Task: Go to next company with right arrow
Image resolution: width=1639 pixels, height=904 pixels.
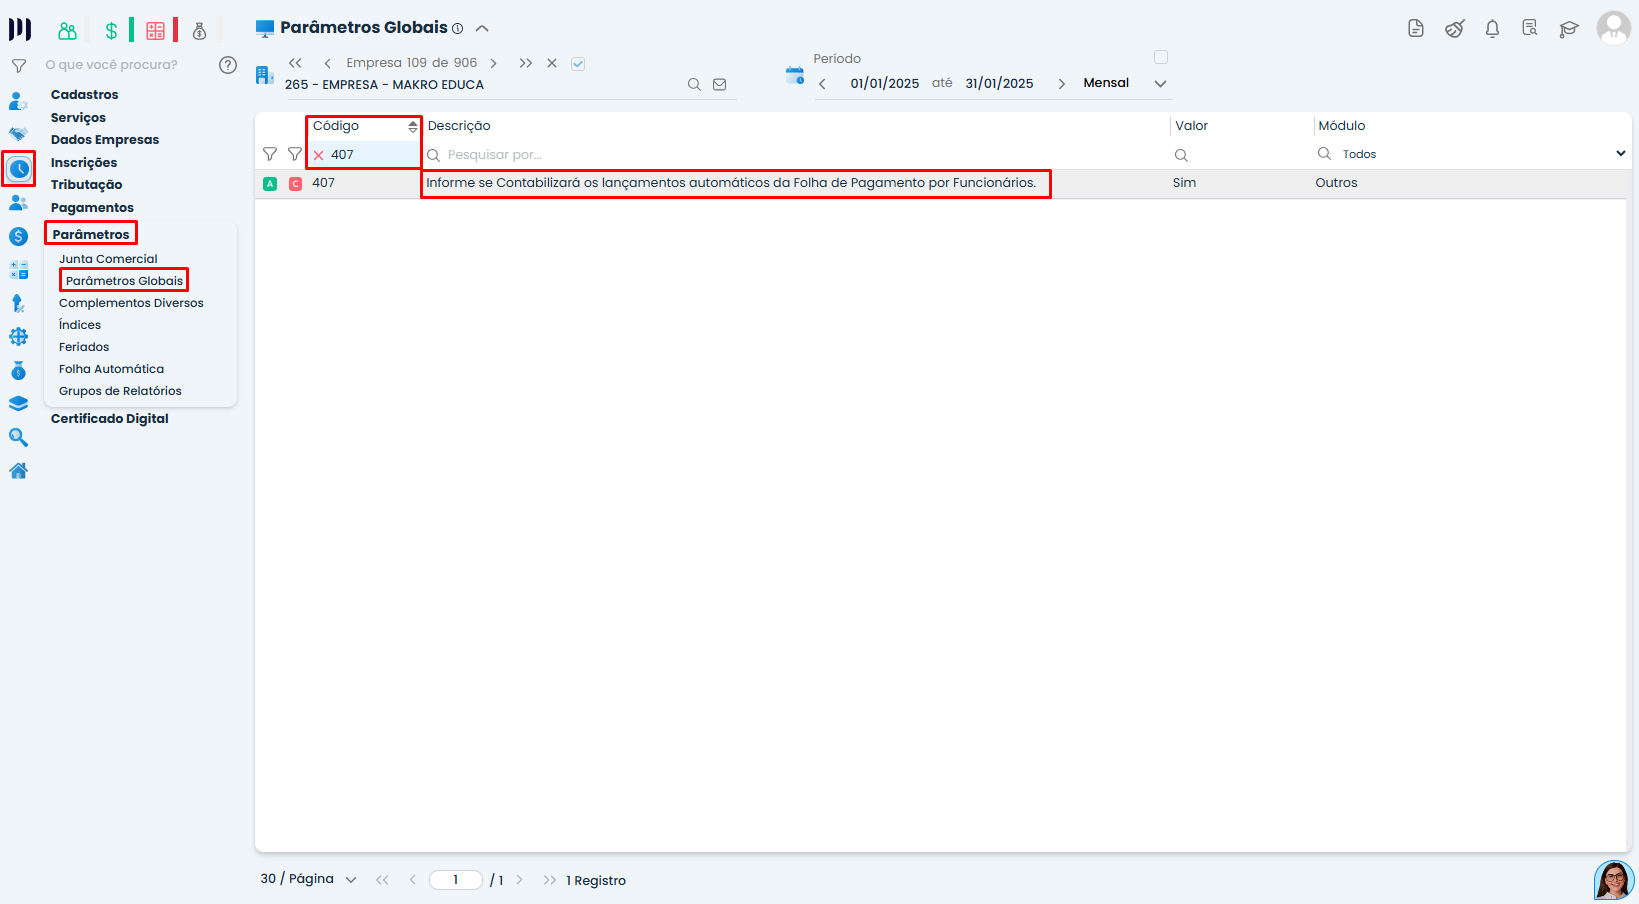Action: (x=493, y=63)
